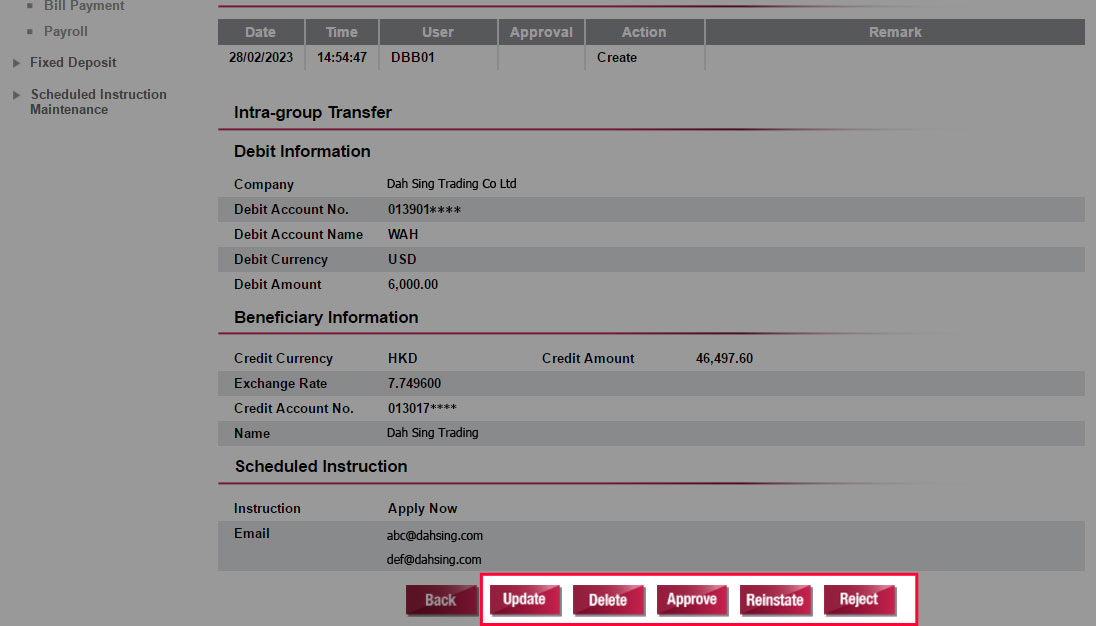The height and width of the screenshot is (626, 1096).
Task: Select credit amount 46,497.60
Action: pos(724,358)
